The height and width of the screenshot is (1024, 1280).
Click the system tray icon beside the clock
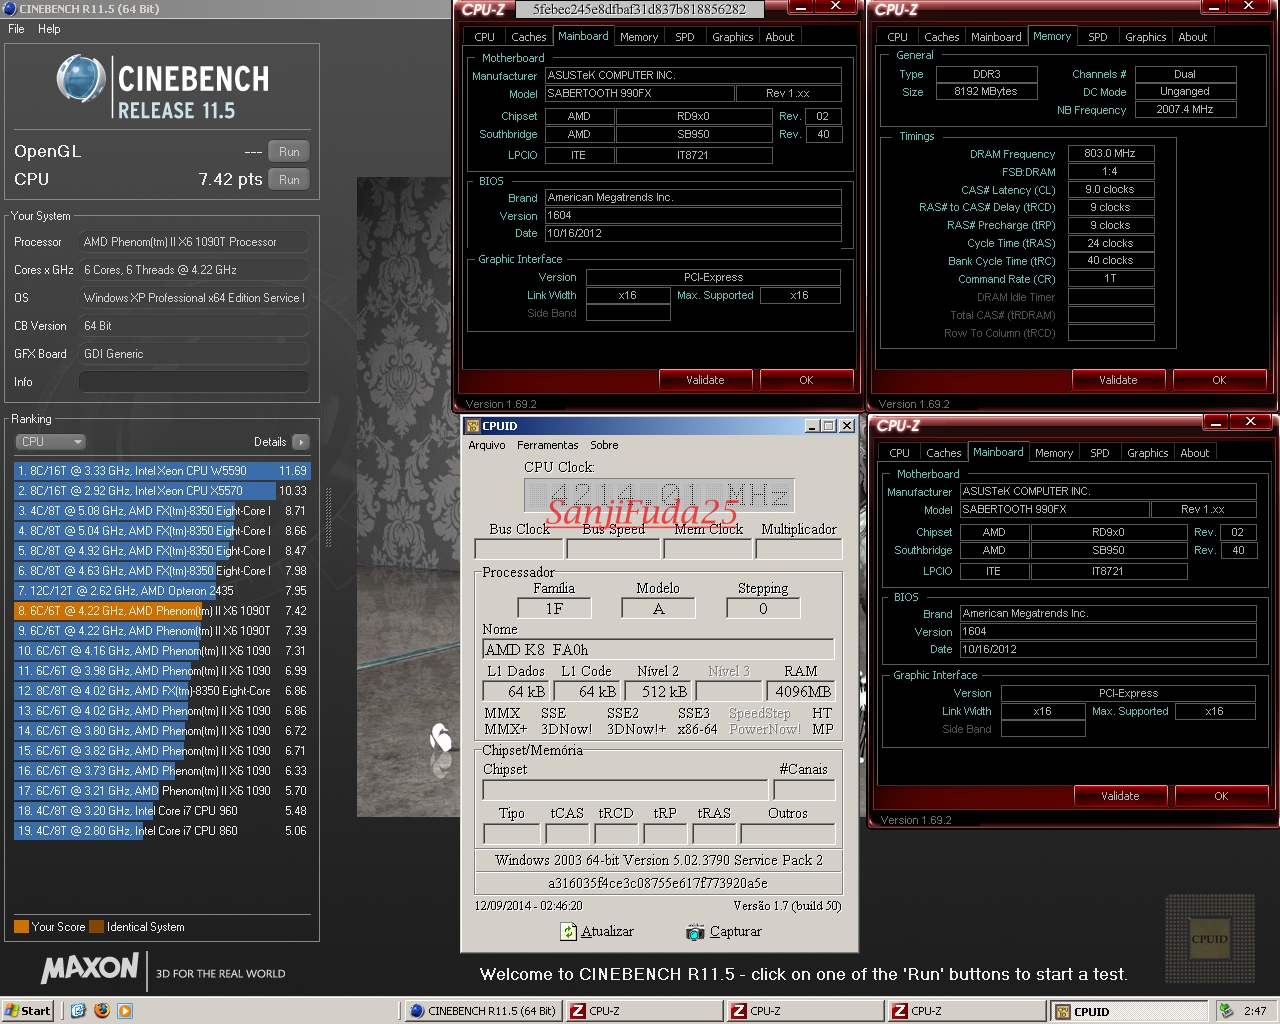click(x=1226, y=1011)
